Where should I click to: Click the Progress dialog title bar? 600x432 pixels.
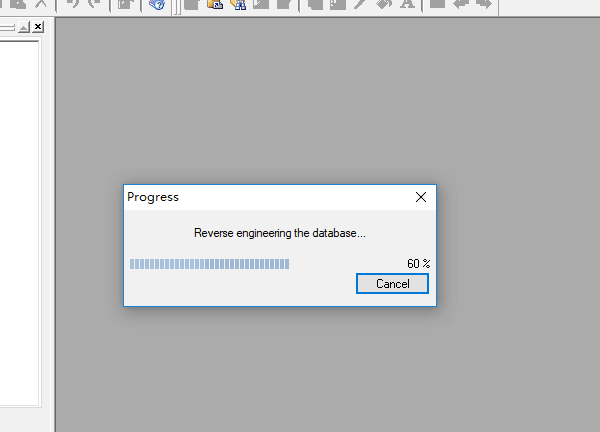point(268,197)
